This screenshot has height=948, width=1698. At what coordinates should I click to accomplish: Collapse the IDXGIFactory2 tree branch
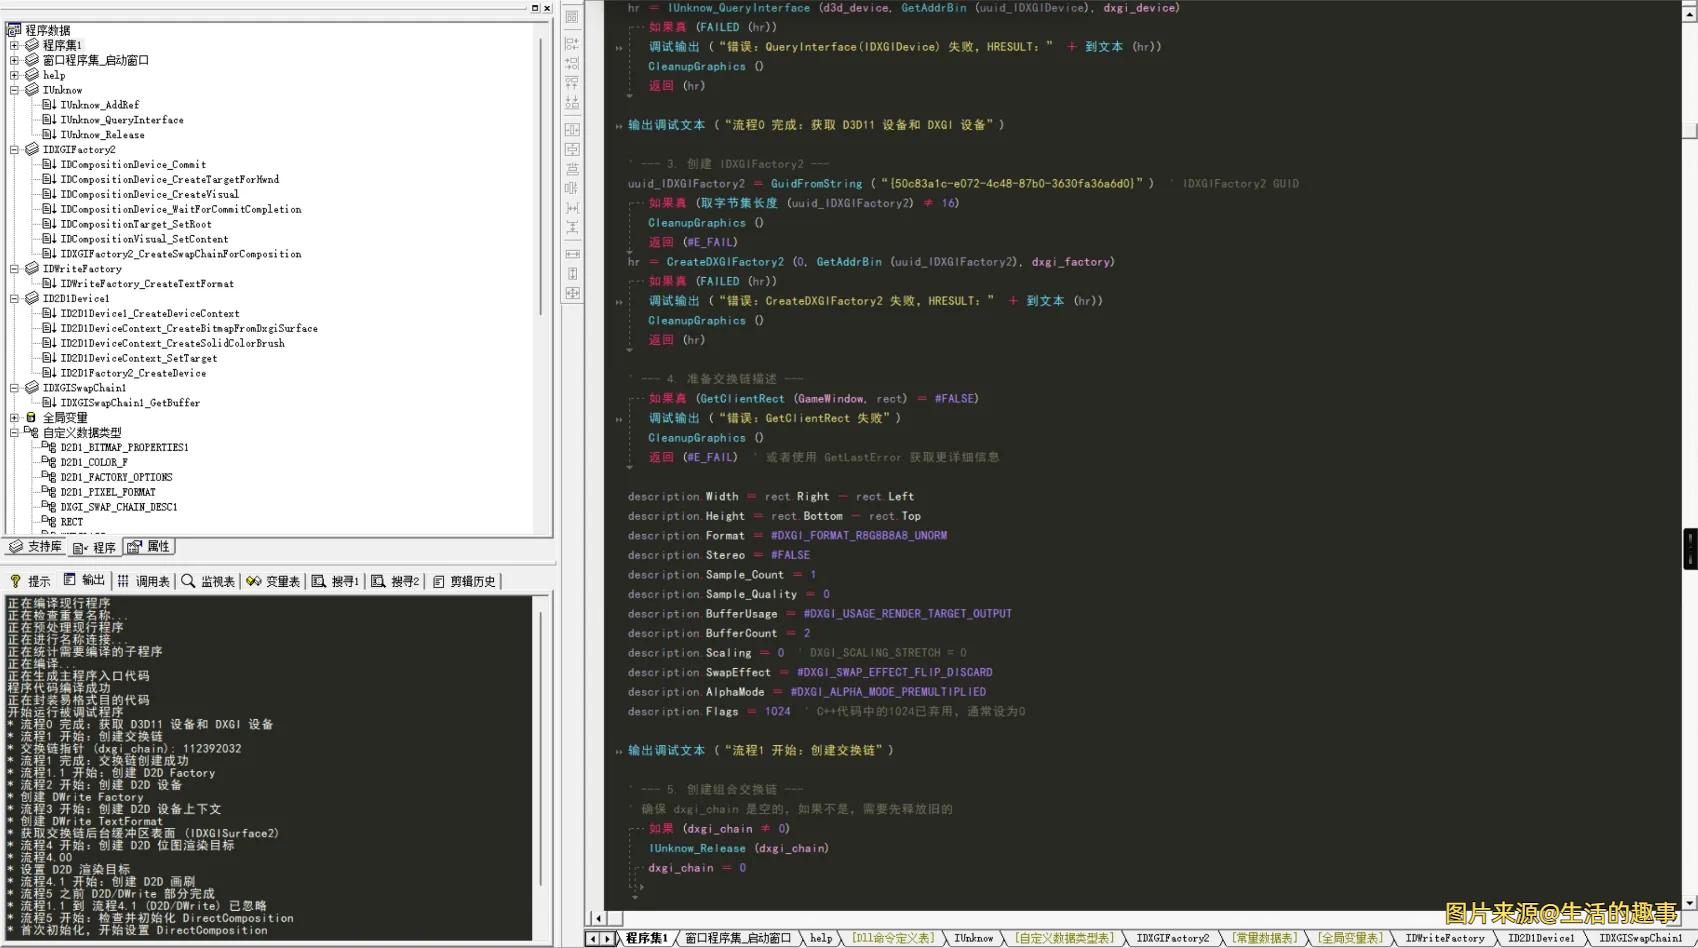15,149
